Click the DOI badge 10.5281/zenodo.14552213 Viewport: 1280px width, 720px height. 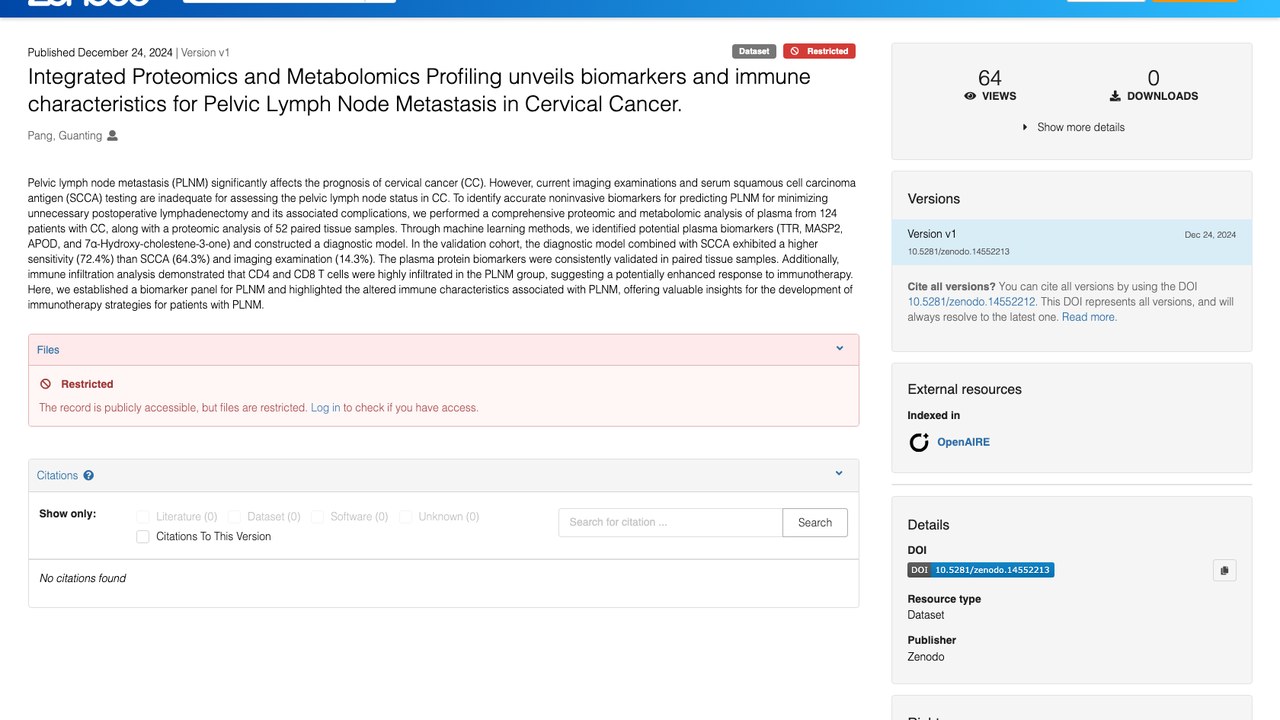[x=981, y=570]
